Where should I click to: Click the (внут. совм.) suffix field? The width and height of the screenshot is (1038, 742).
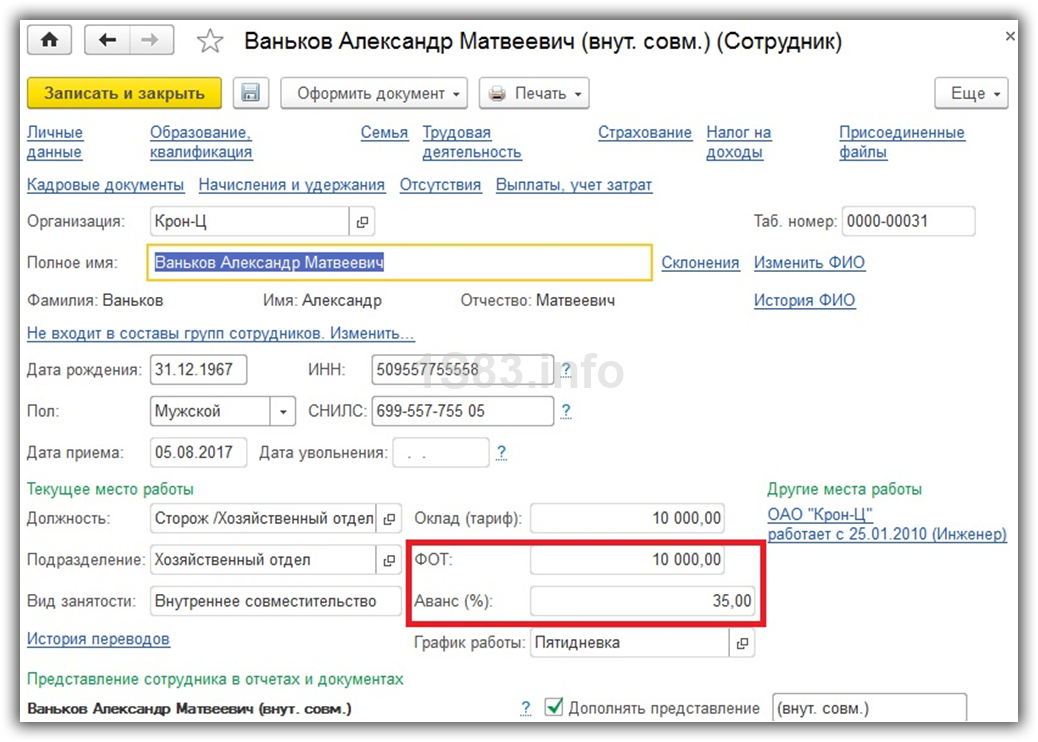tap(869, 708)
